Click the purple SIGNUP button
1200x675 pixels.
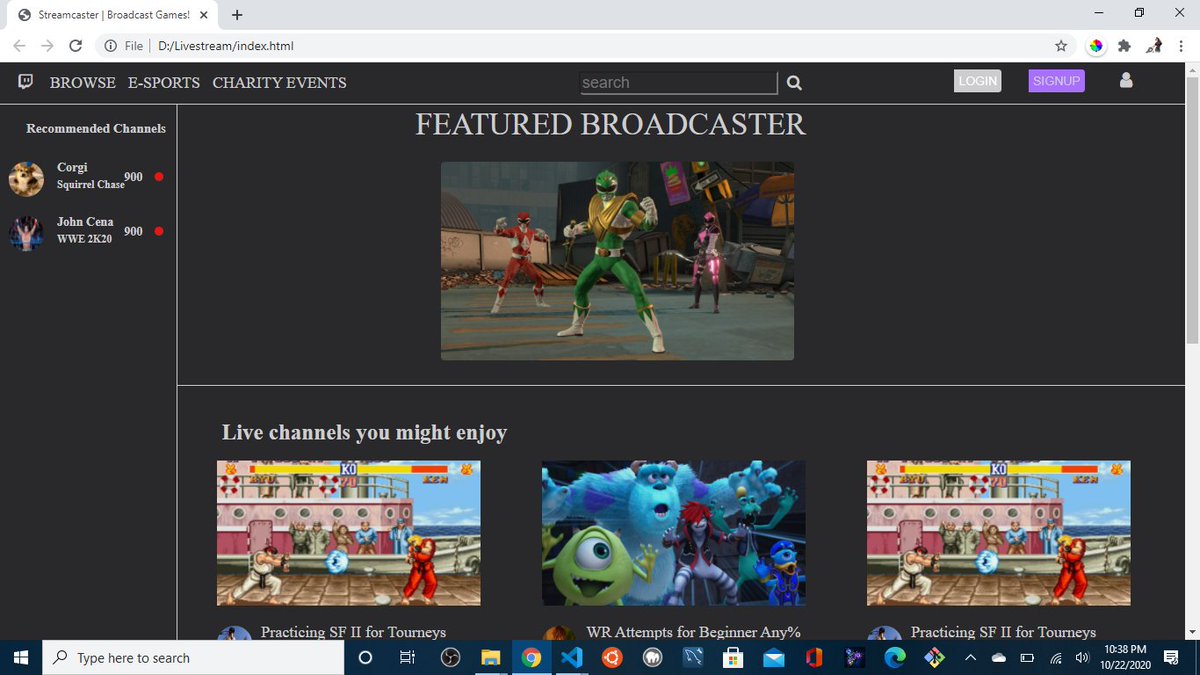1057,81
